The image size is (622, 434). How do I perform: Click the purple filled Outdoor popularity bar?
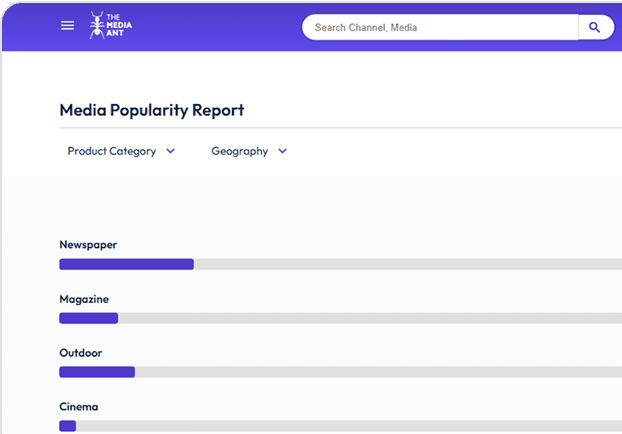pyautogui.click(x=96, y=372)
